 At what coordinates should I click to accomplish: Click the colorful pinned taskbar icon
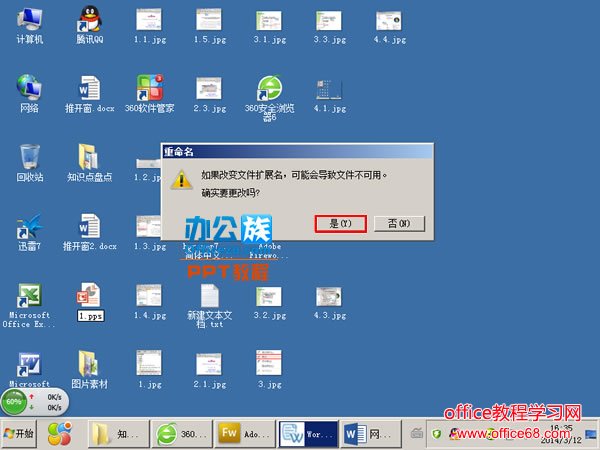tap(59, 434)
